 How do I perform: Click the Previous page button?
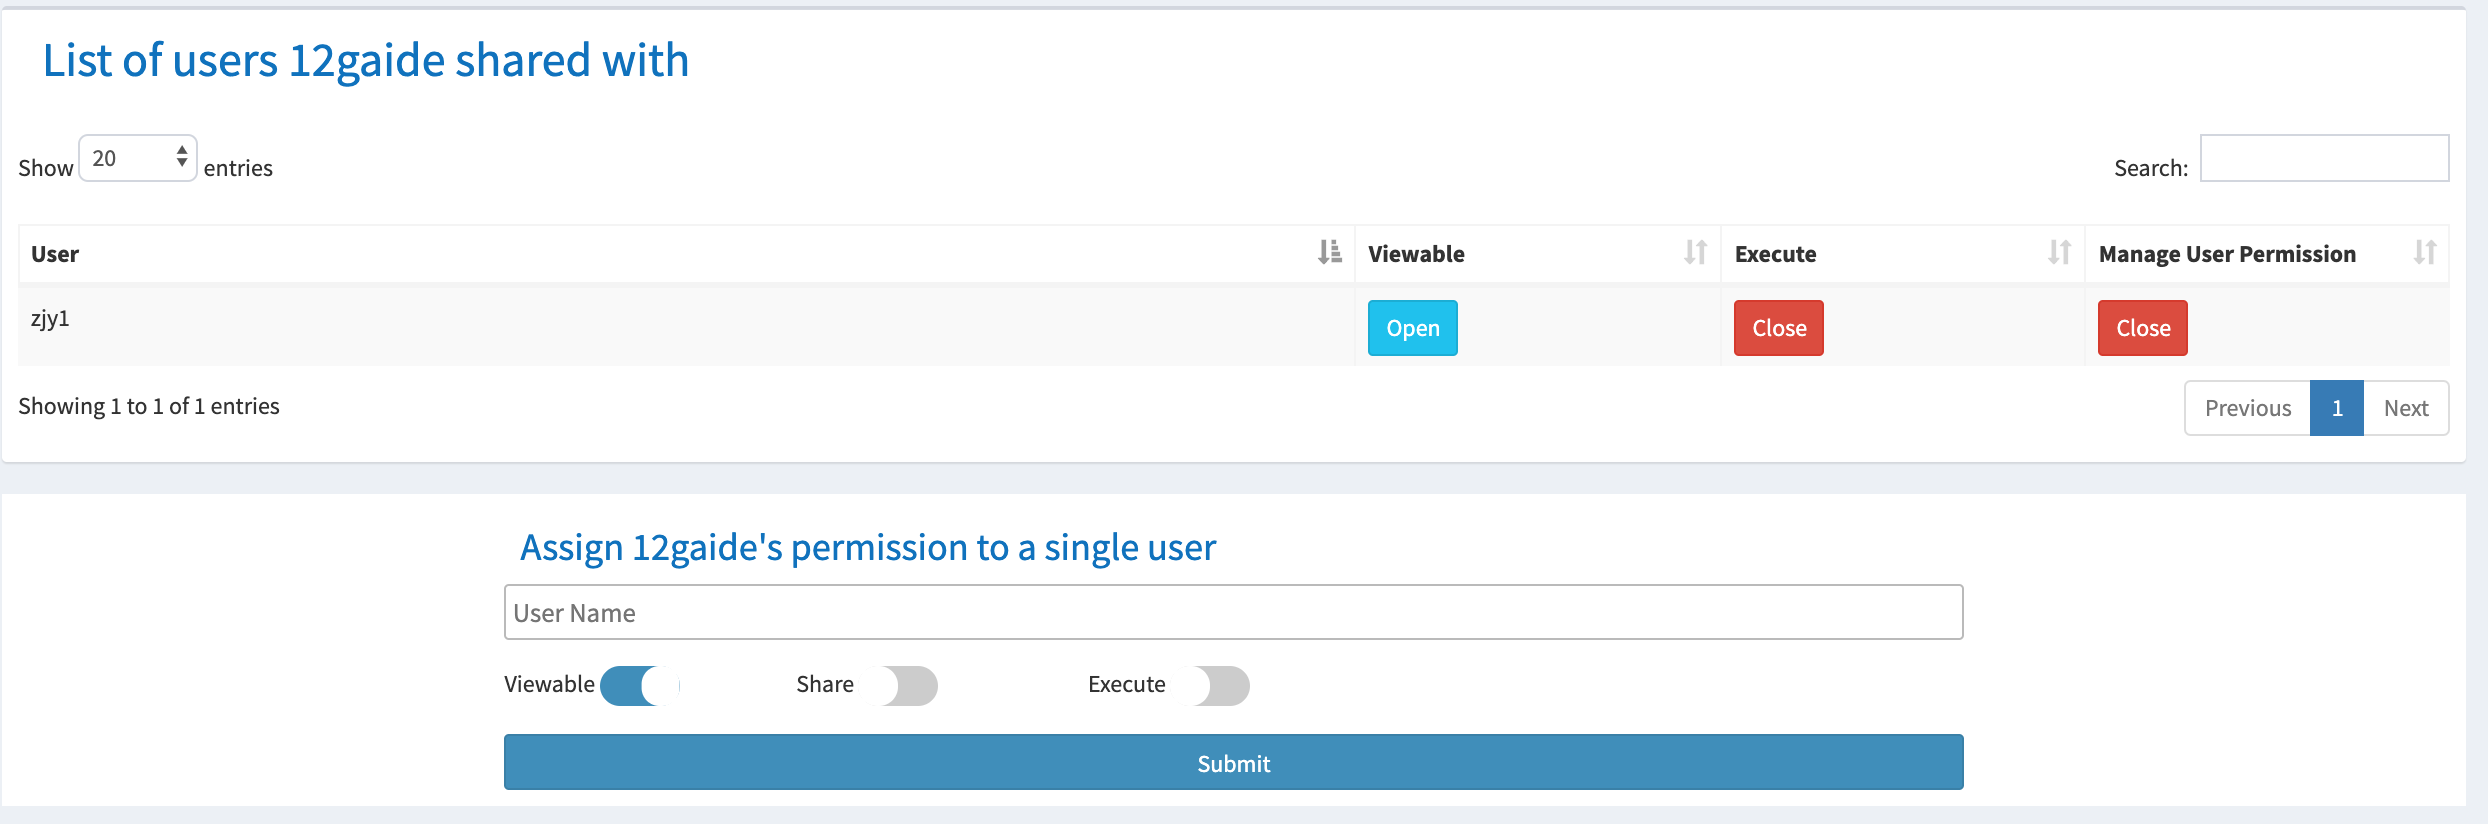click(2248, 408)
